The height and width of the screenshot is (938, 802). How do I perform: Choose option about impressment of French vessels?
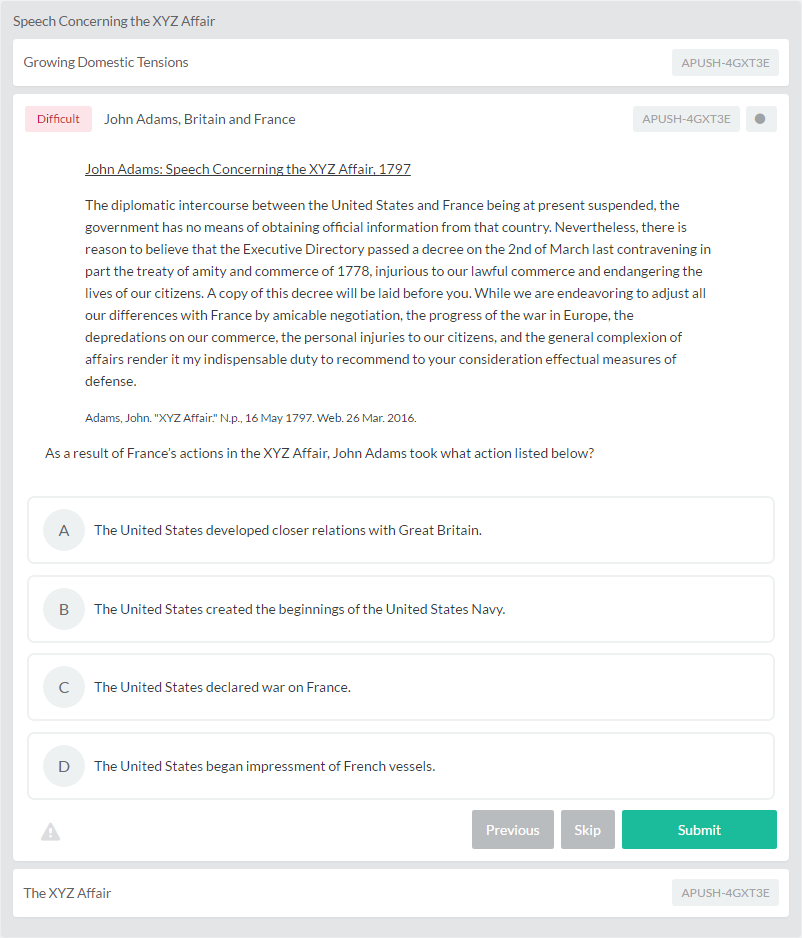tap(401, 766)
